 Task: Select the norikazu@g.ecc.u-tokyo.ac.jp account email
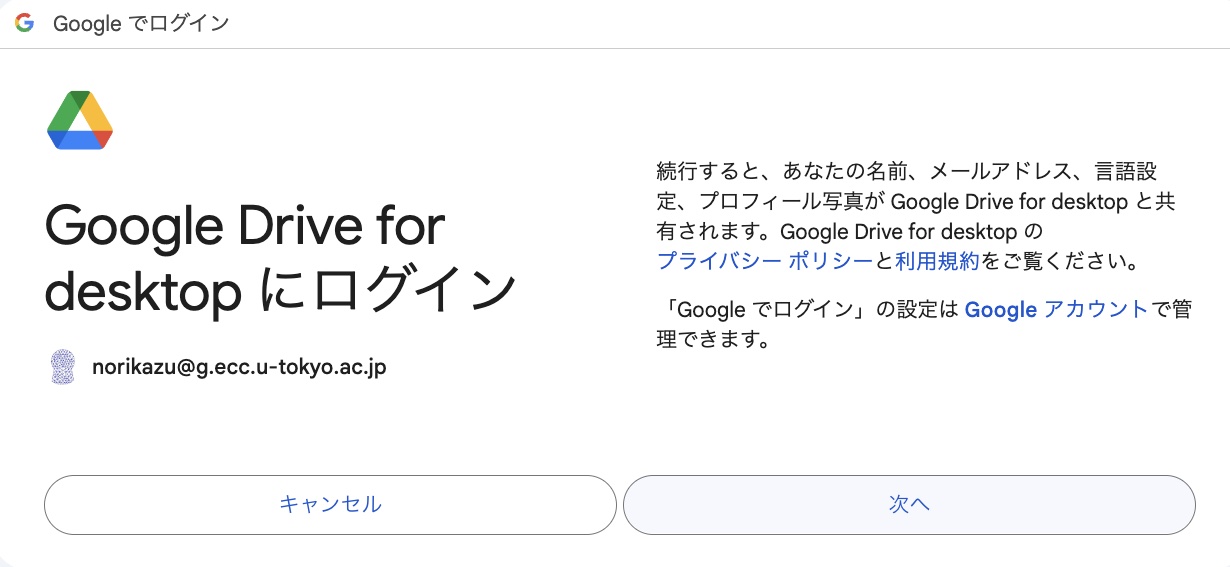click(239, 367)
